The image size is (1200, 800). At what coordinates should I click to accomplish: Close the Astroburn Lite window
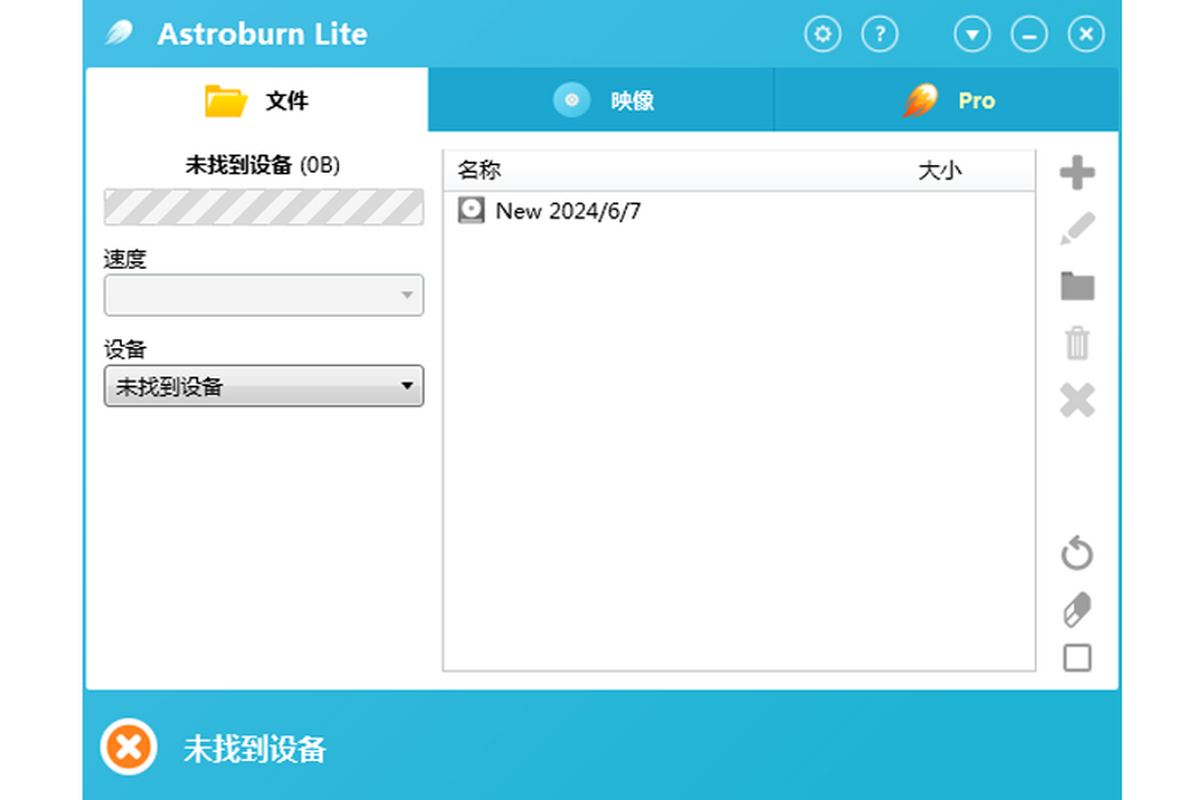point(1086,35)
